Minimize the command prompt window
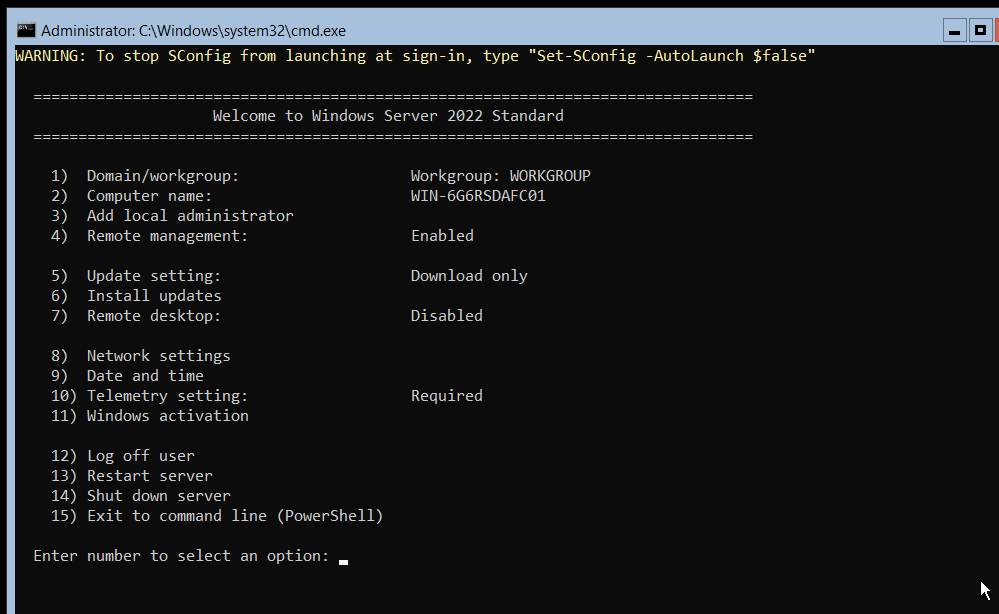Image resolution: width=999 pixels, height=614 pixels. (954, 30)
